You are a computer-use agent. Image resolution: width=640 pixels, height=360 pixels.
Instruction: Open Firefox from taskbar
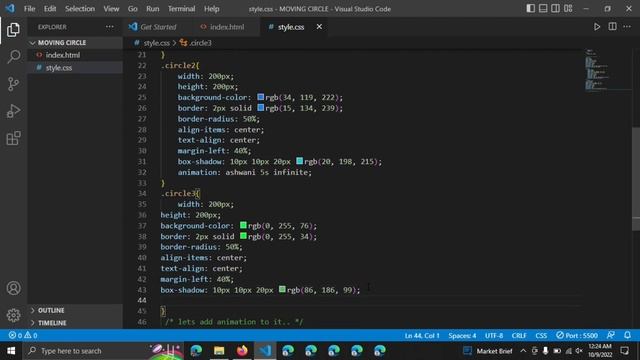click(242, 351)
